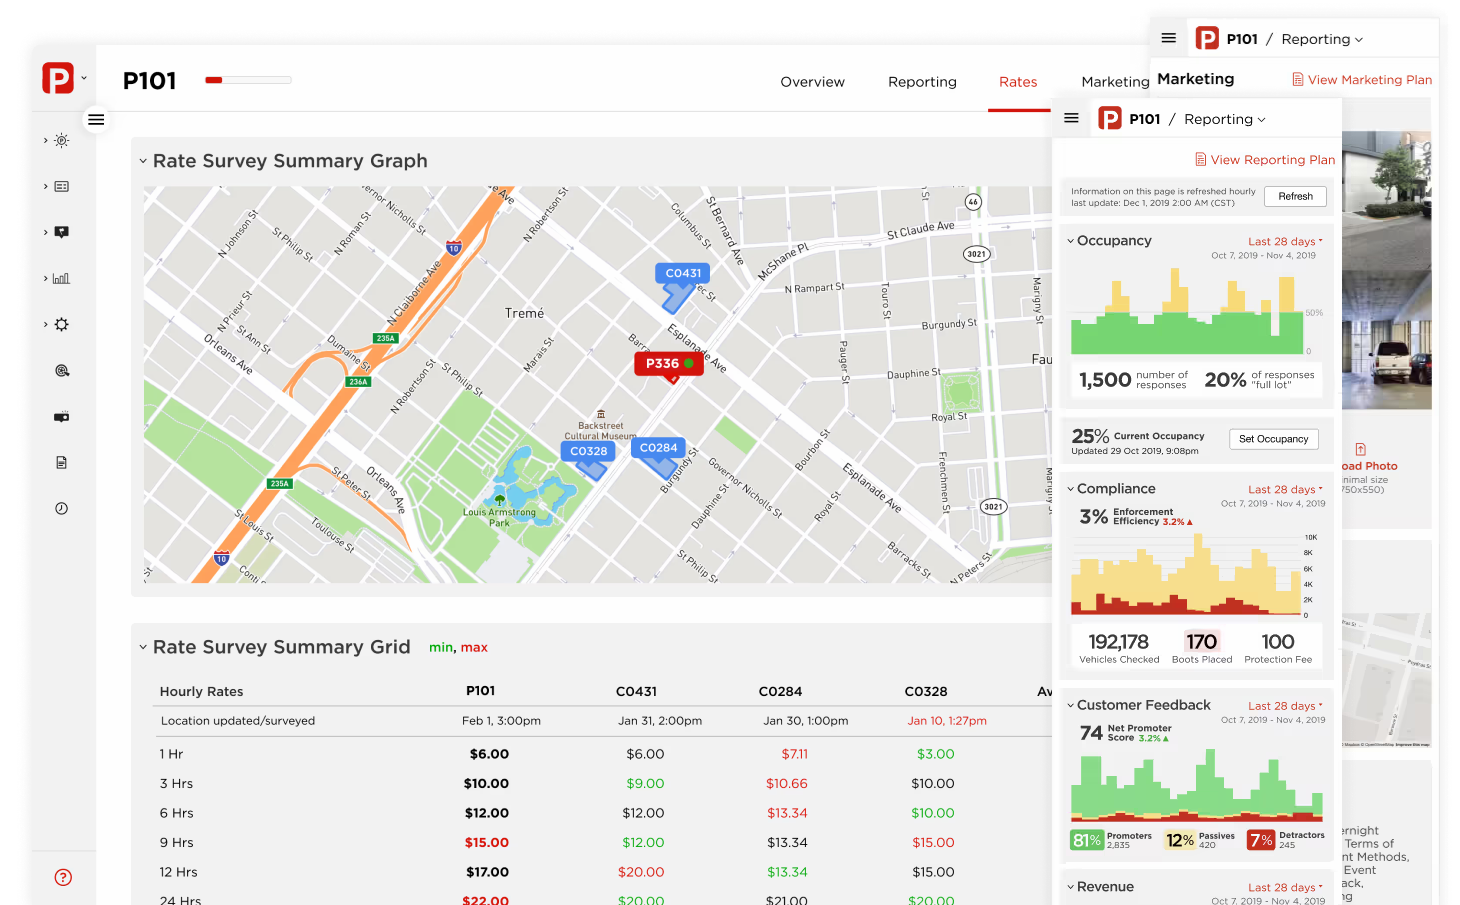Click the Refresh button for hourly data
The width and height of the screenshot is (1460, 905).
click(x=1295, y=196)
